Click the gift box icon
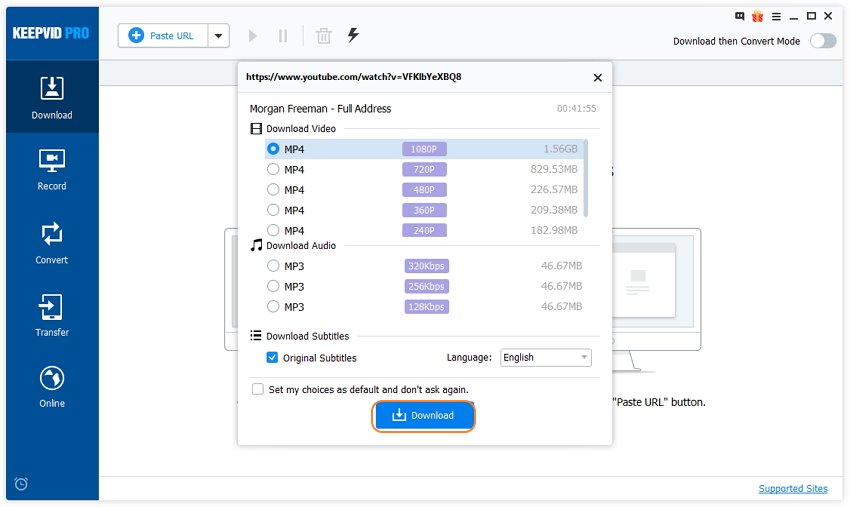Viewport: 850px width, 507px height. tap(757, 16)
